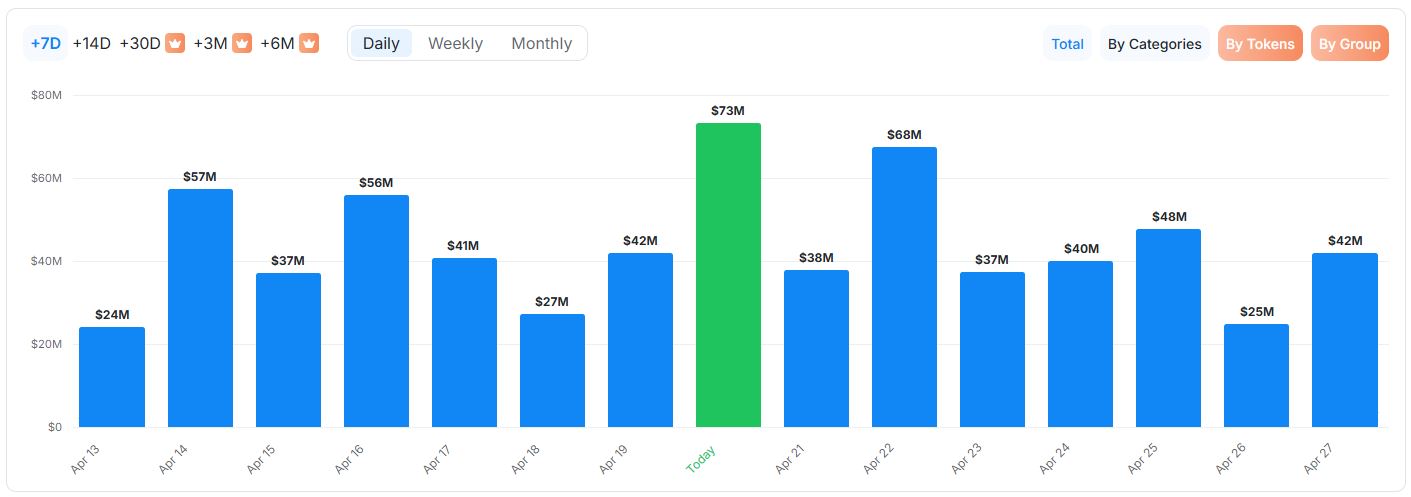Select the +7D time range
The image size is (1411, 497).
coord(45,44)
